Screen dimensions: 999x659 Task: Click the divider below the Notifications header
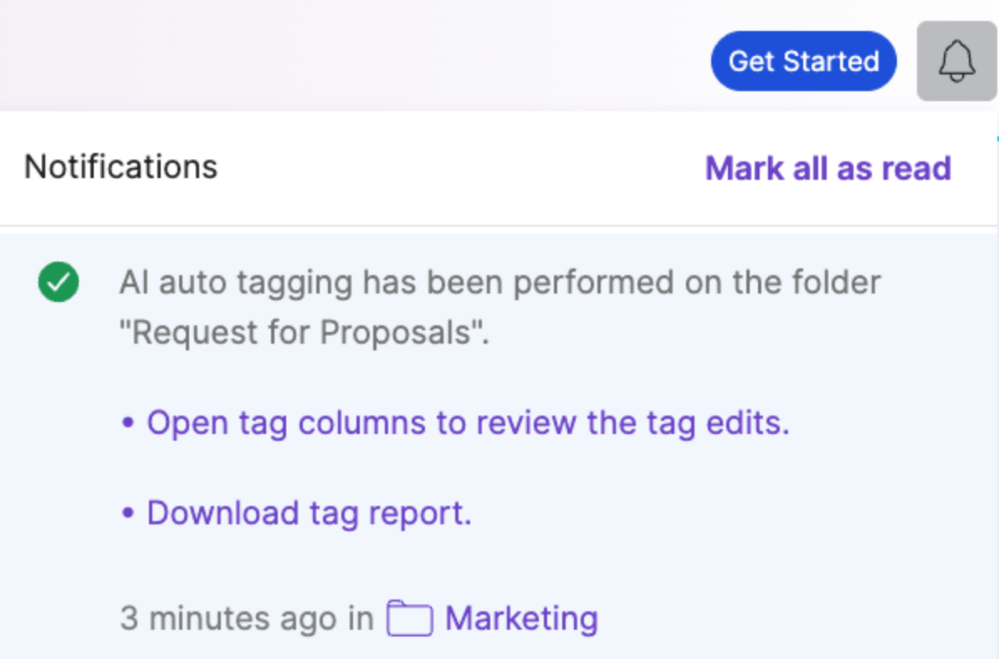498,226
